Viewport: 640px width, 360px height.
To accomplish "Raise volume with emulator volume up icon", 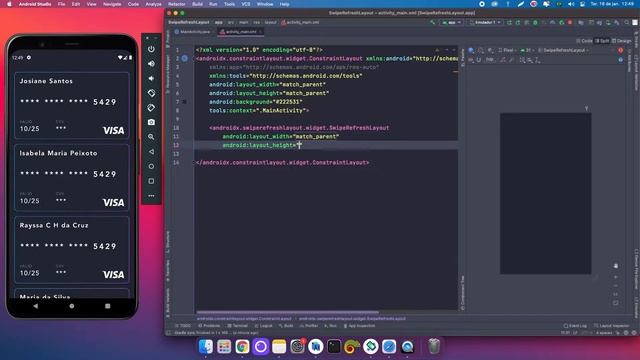I will (151, 64).
